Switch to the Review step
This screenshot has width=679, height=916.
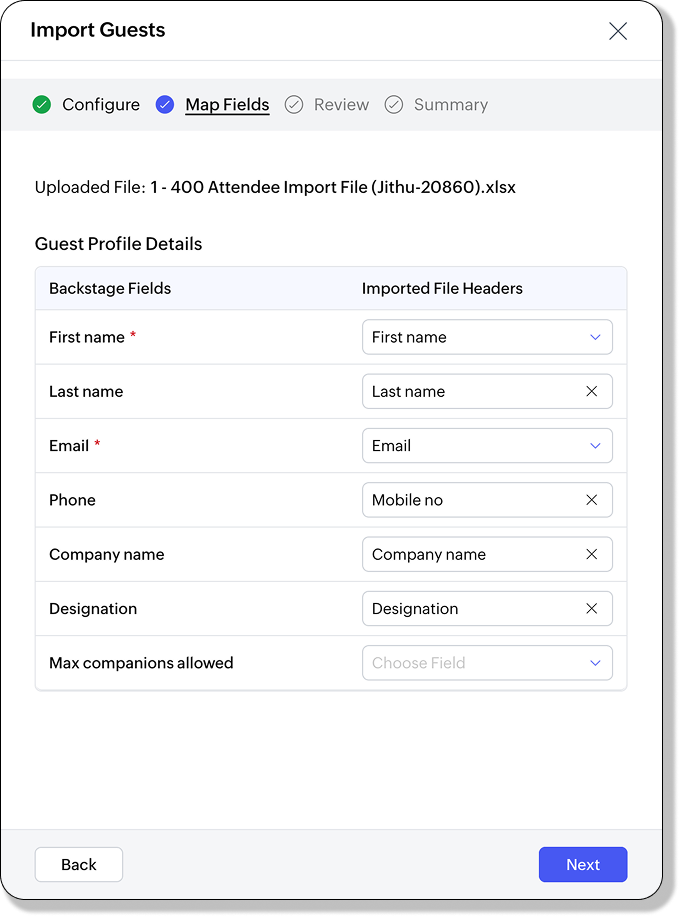coord(341,104)
